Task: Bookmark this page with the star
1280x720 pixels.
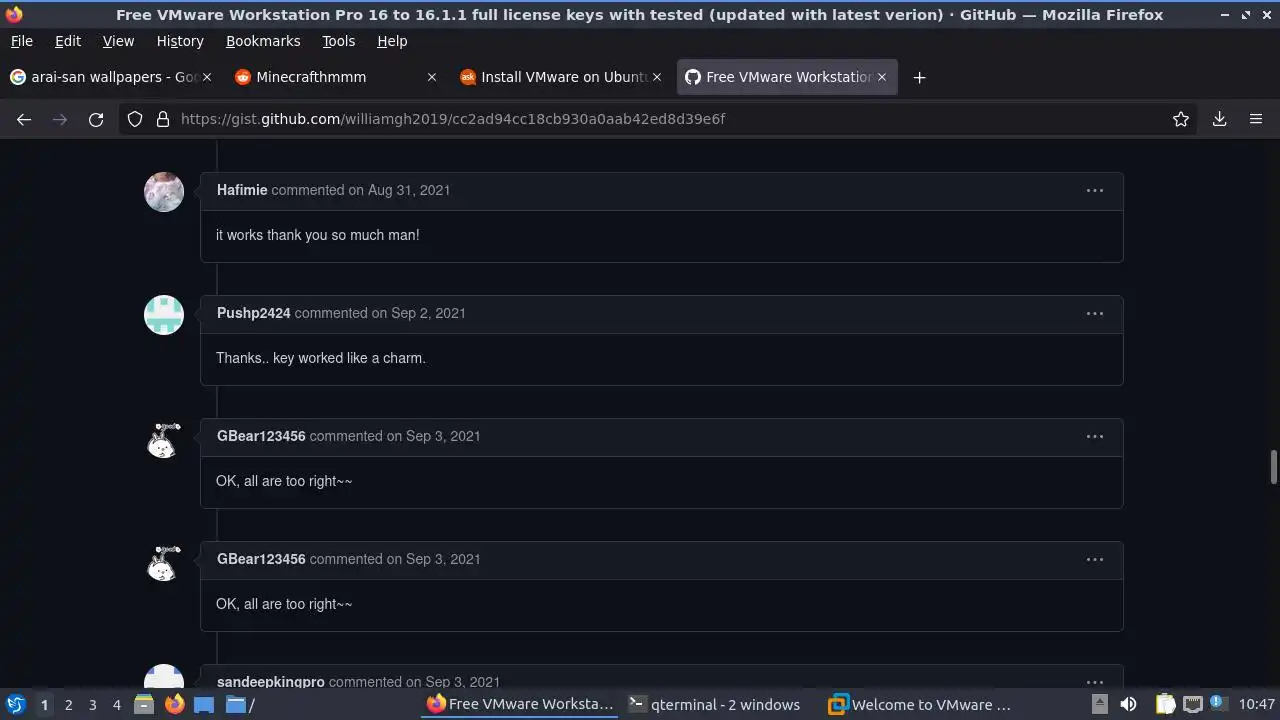Action: 1181,119
